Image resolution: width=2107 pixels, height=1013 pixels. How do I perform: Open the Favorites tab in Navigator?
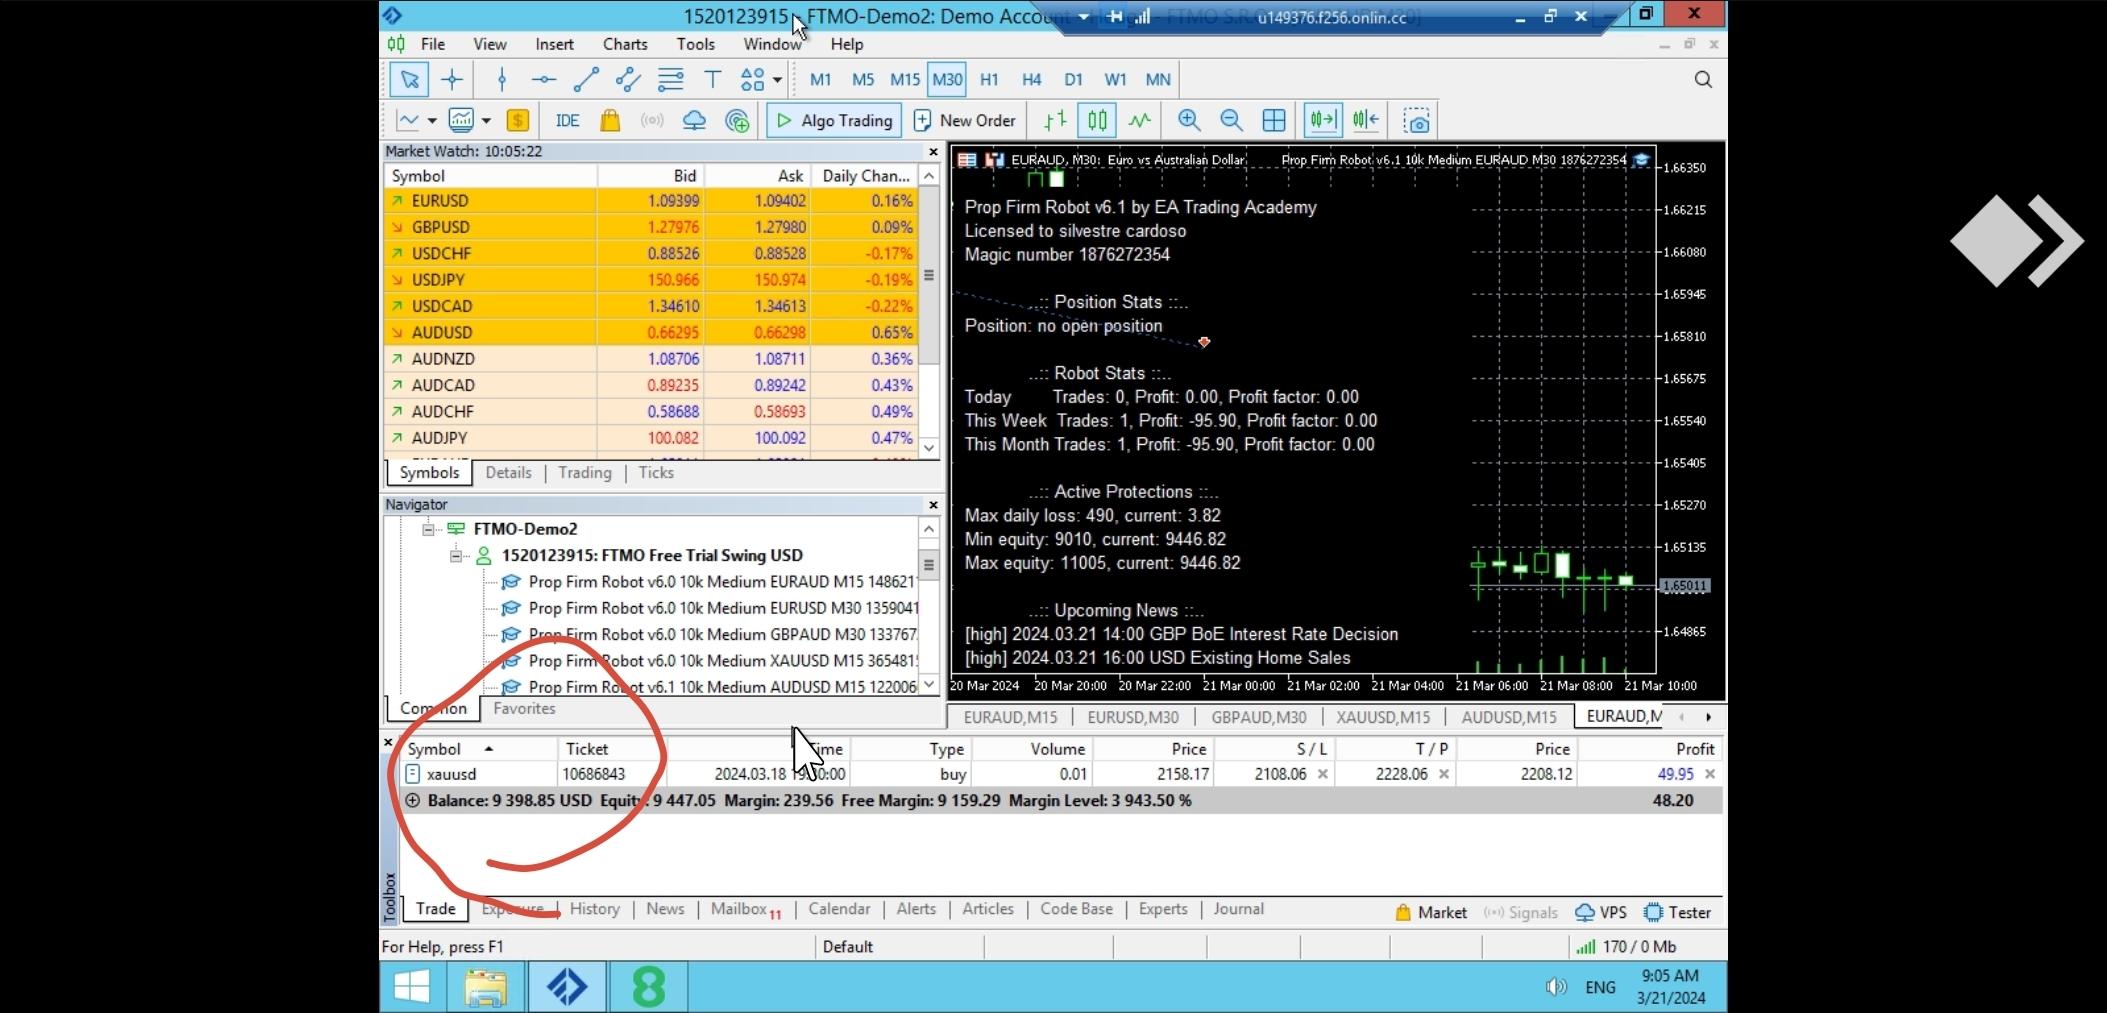tap(524, 709)
